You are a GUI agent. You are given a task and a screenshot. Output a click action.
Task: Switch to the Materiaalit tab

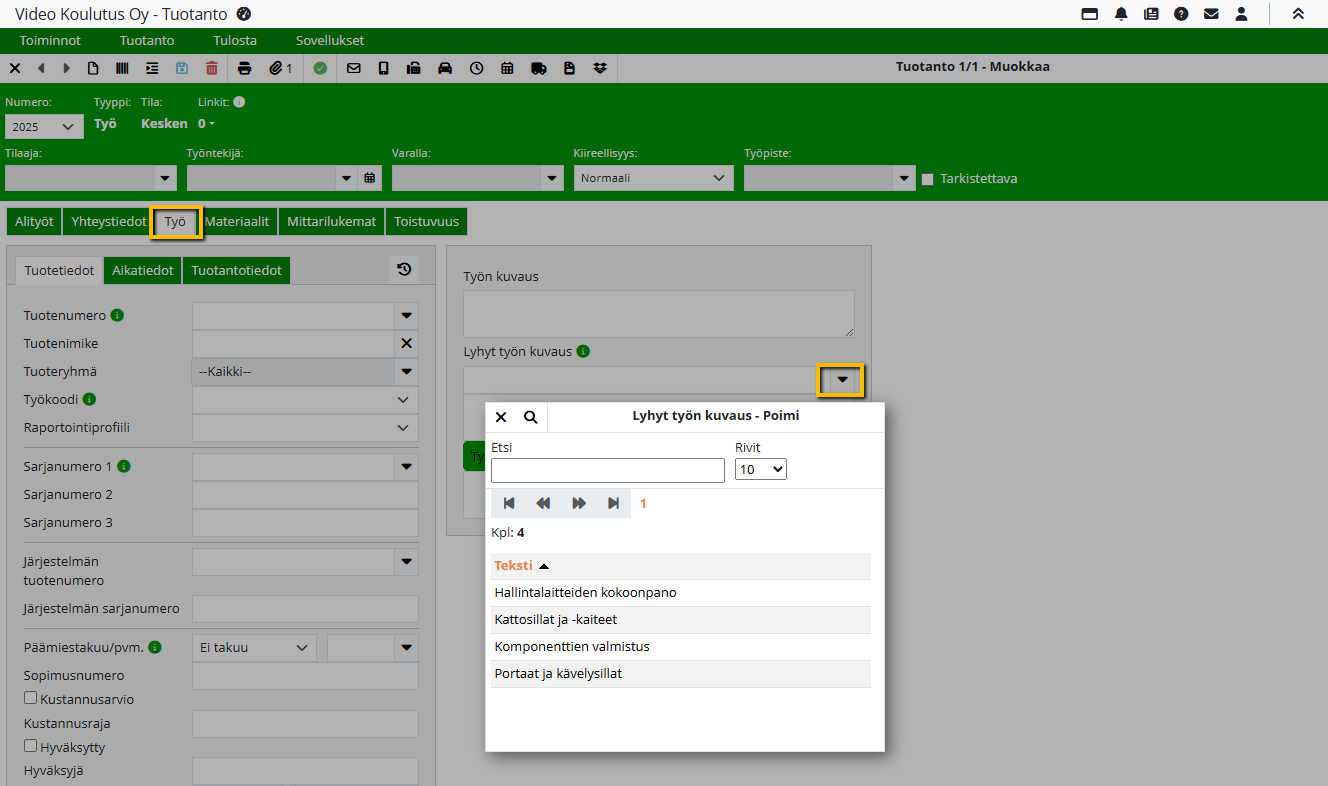pos(237,222)
